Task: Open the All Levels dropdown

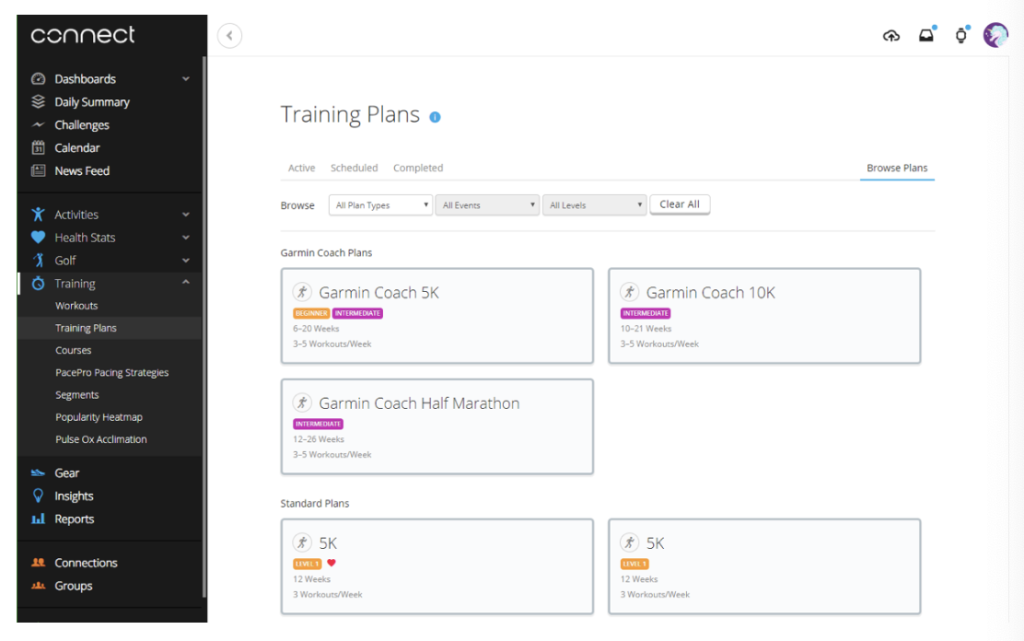Action: point(594,205)
